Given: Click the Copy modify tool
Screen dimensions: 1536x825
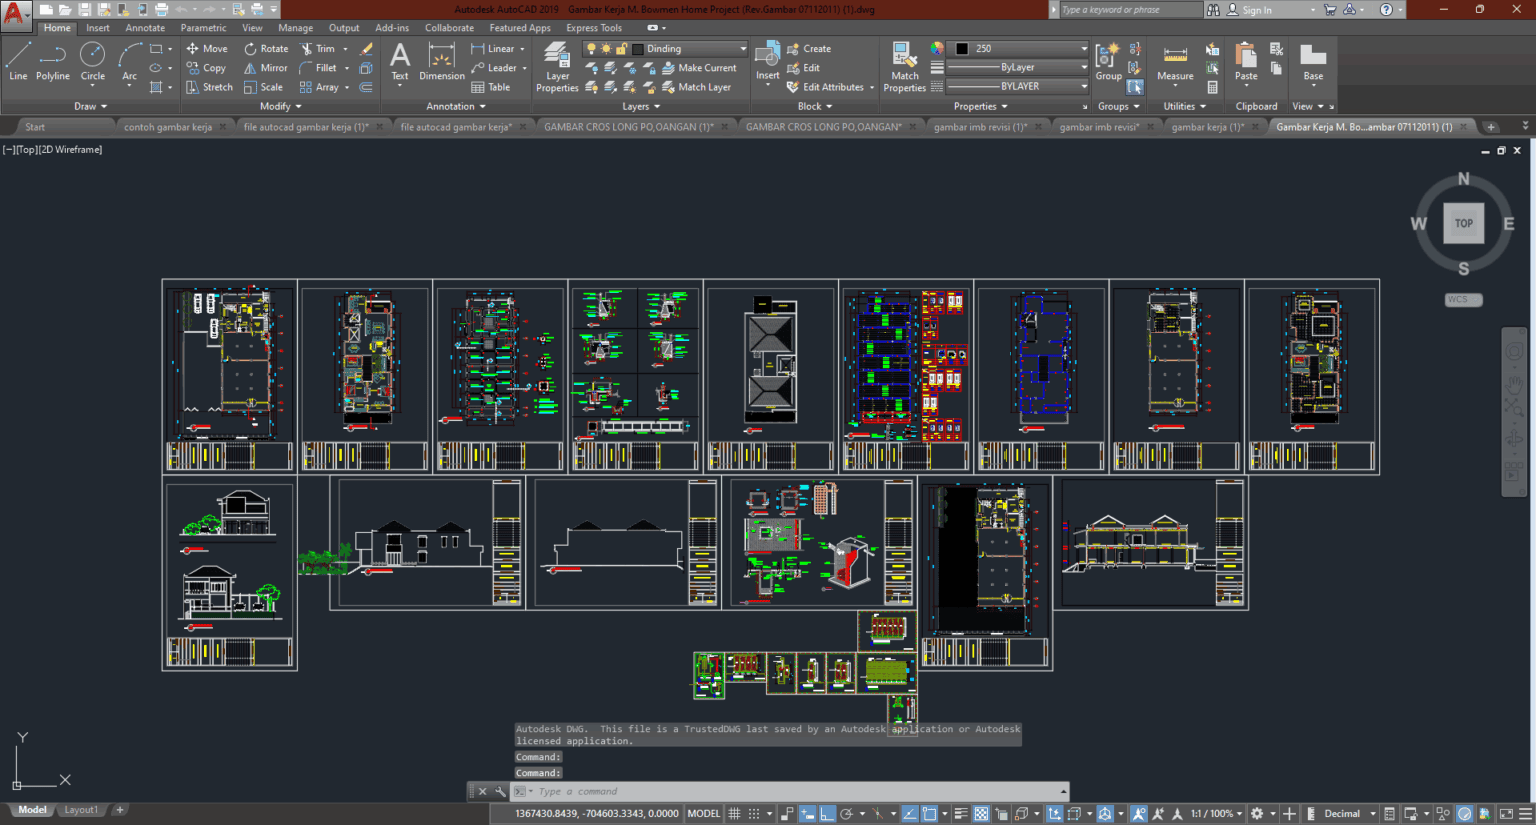Looking at the screenshot, I should click(x=213, y=67).
